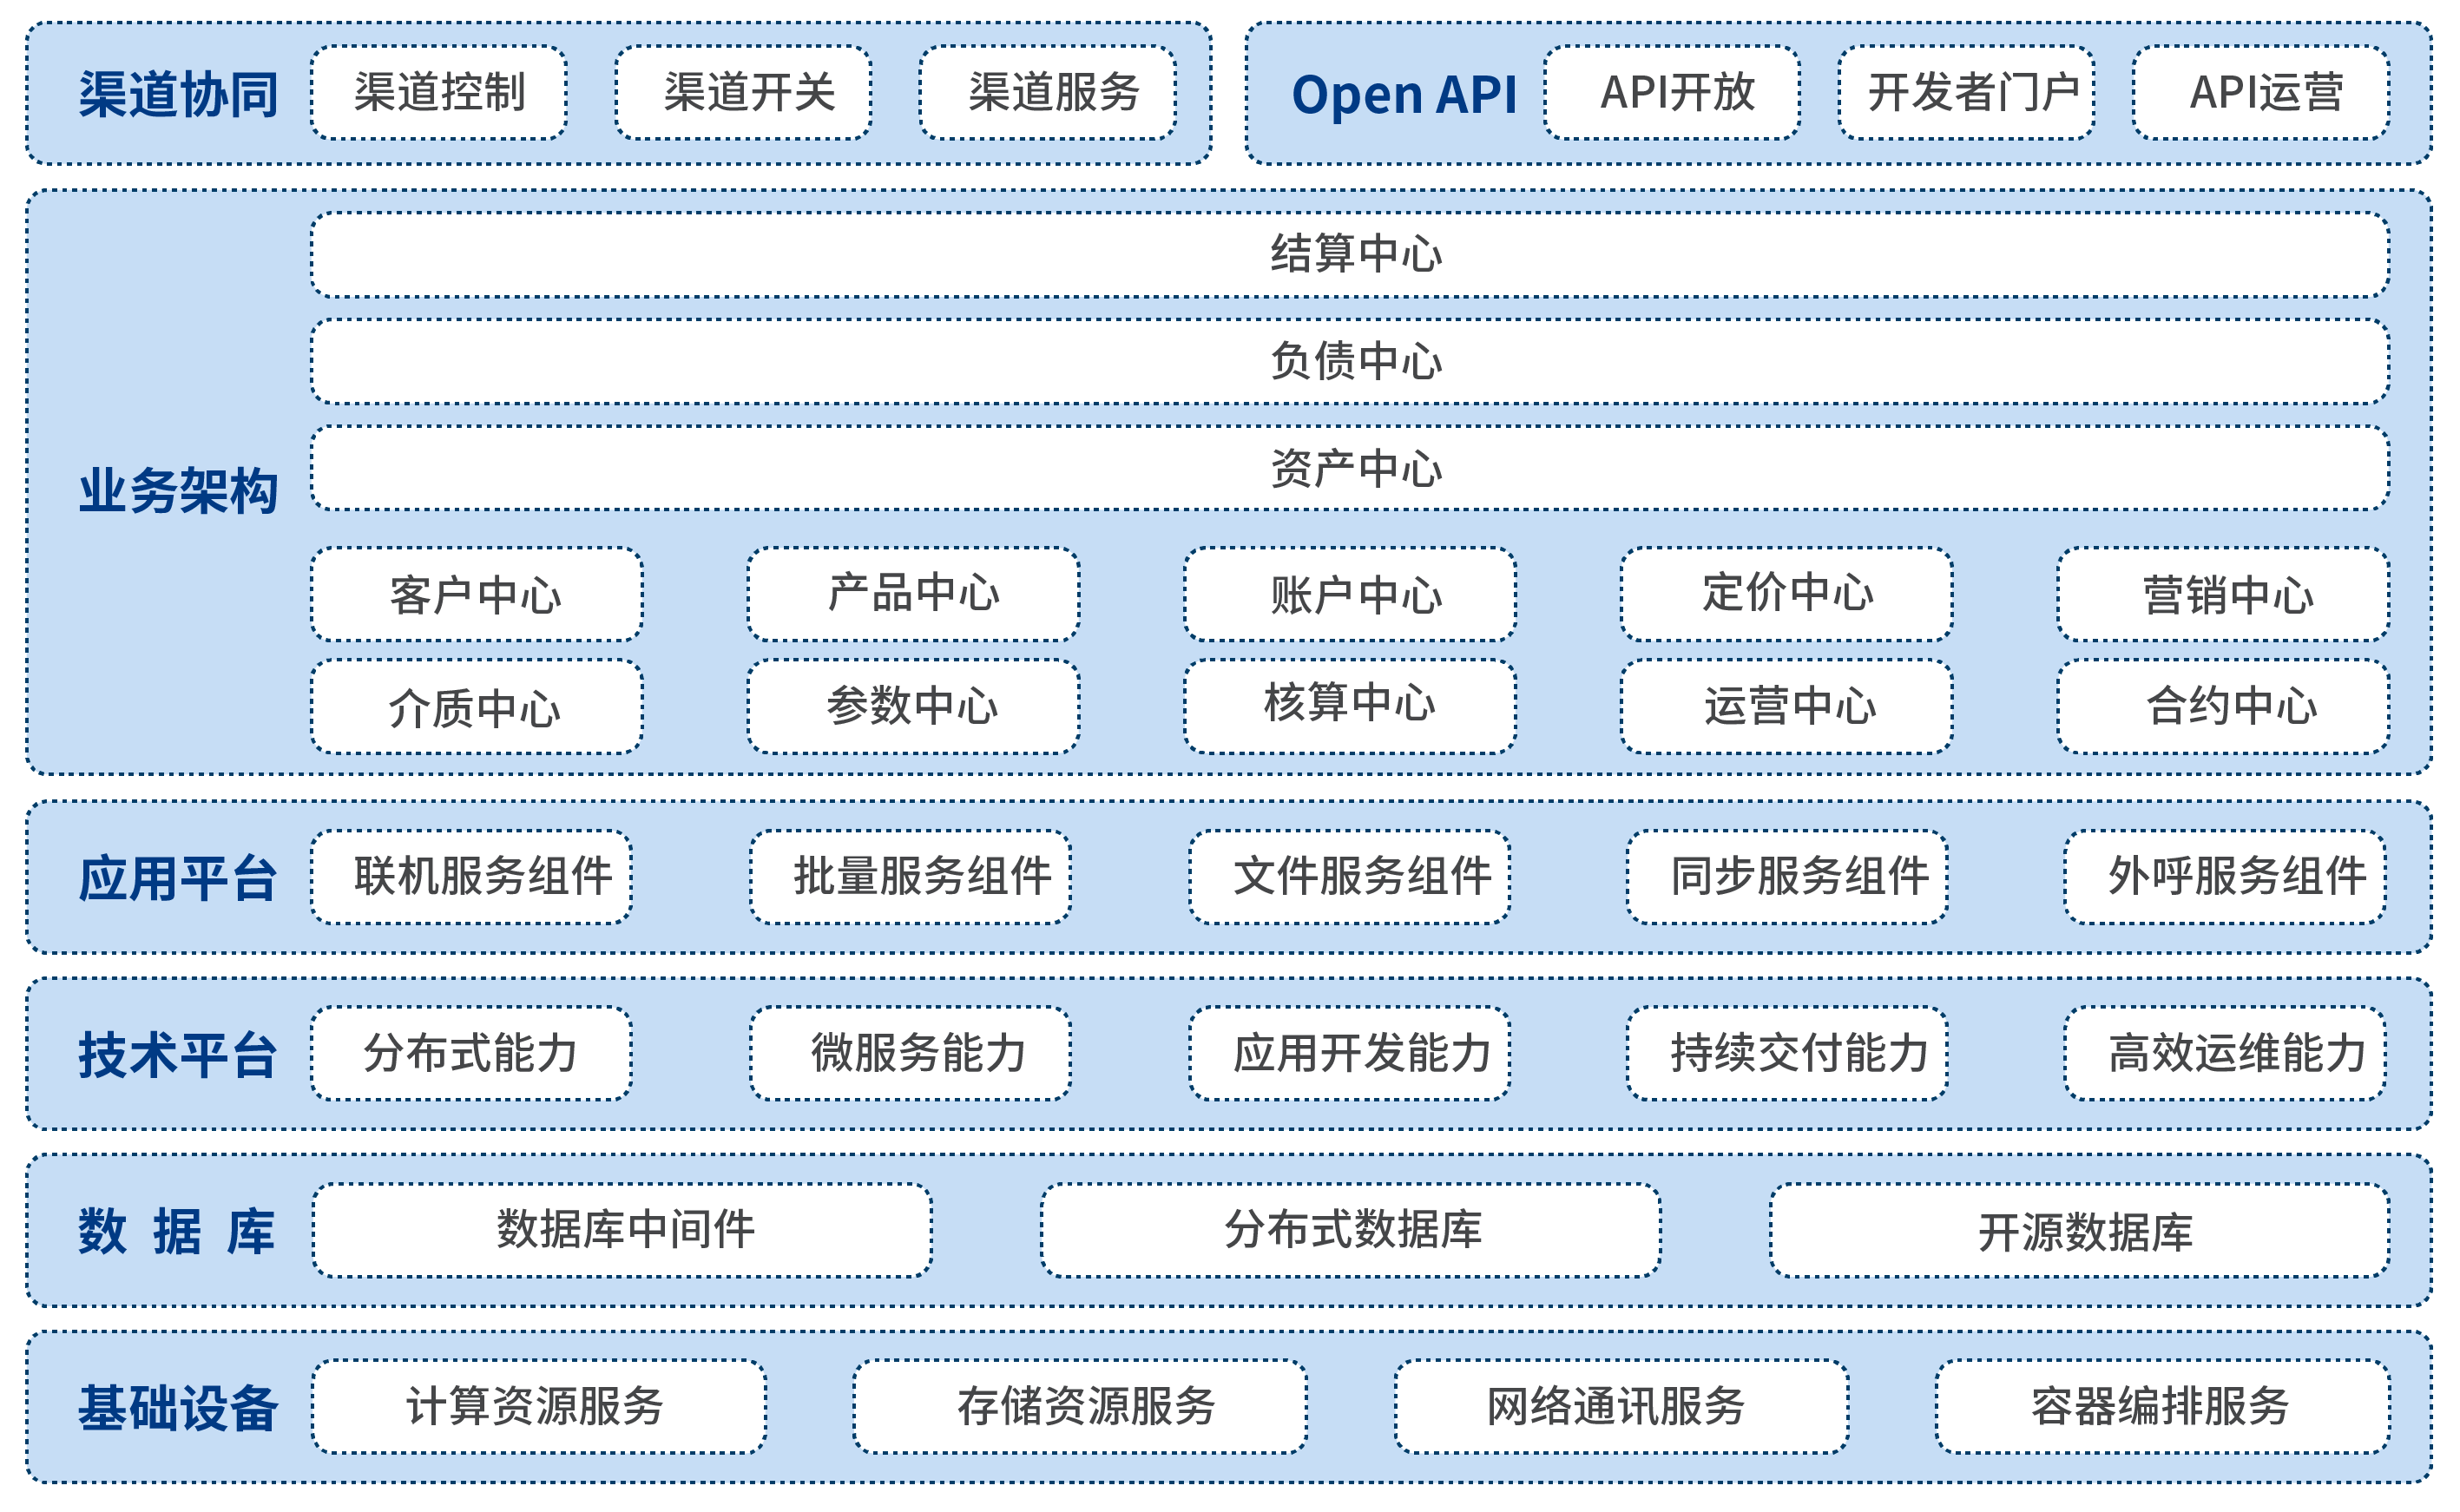2460x1512 pixels.
Task: Select the 合约中心 box
Action: (2223, 706)
